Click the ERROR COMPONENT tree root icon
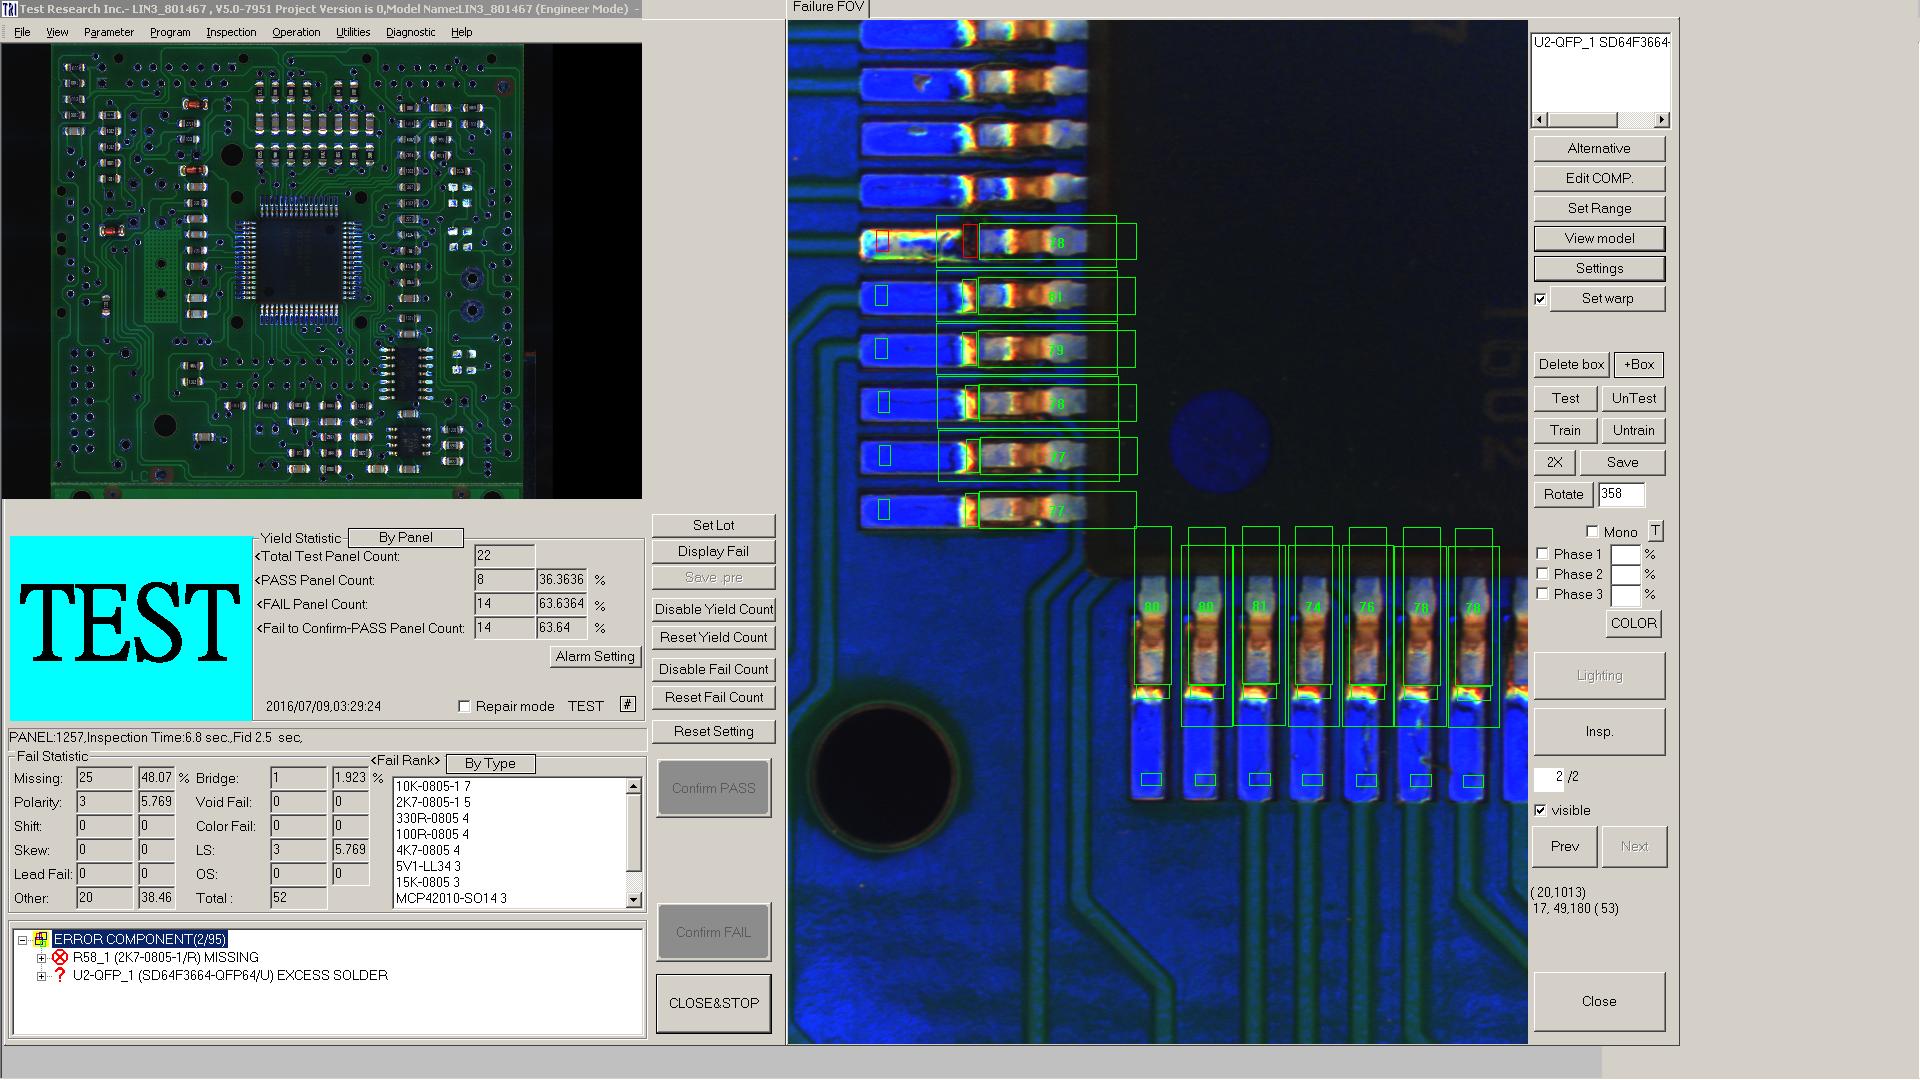The image size is (1920, 1080). click(41, 939)
